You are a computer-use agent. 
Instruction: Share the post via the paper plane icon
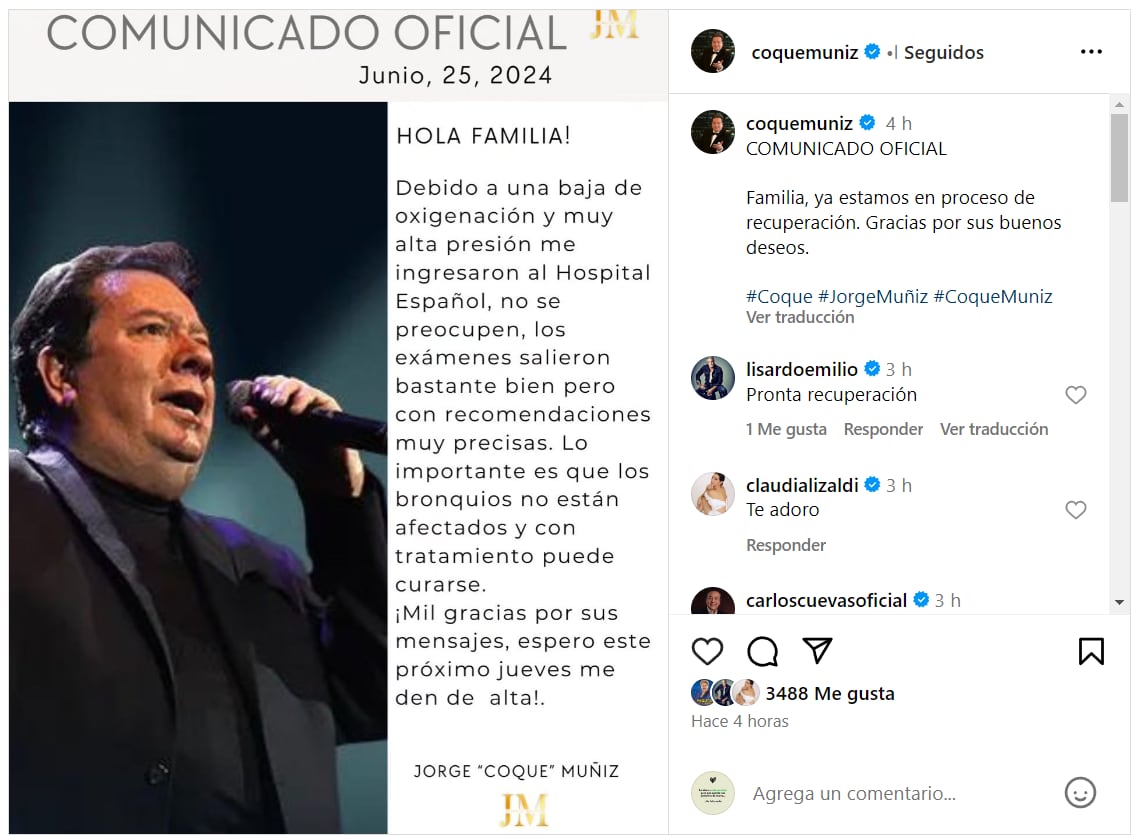coord(817,651)
